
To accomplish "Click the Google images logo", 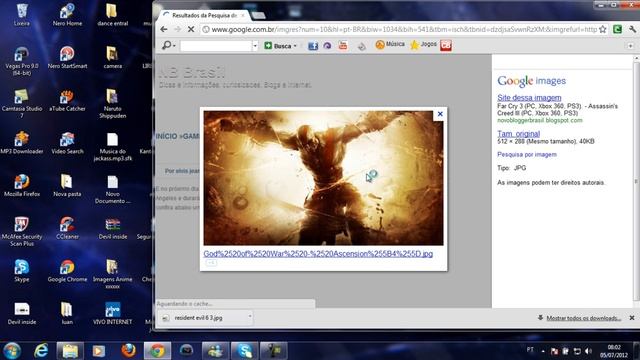I will coord(531,81).
